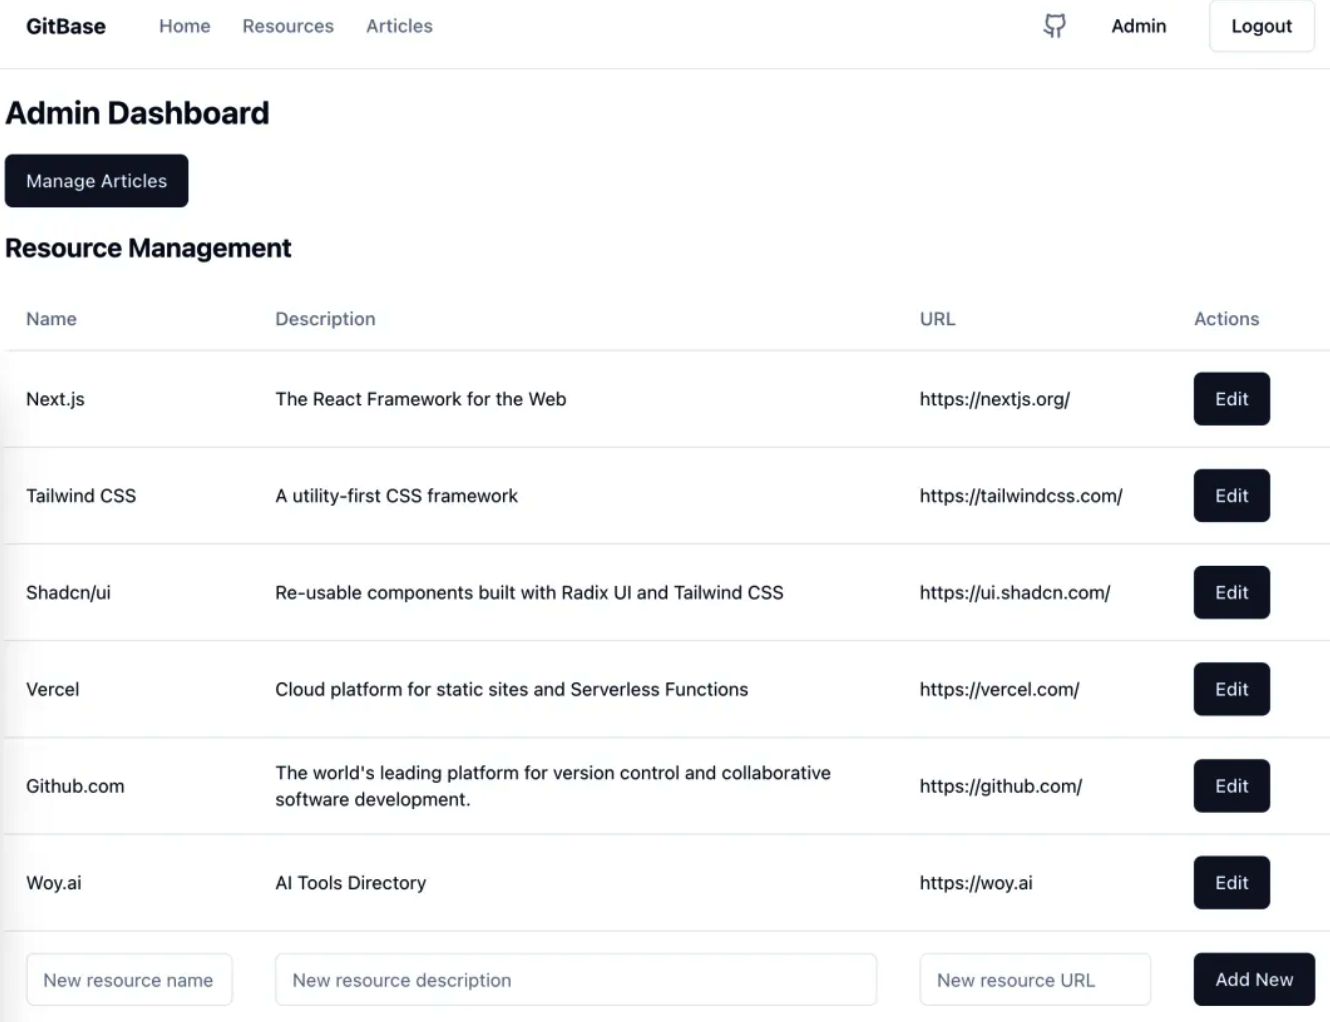Edit the Next.js resource
The width and height of the screenshot is (1330, 1022).
(1231, 399)
